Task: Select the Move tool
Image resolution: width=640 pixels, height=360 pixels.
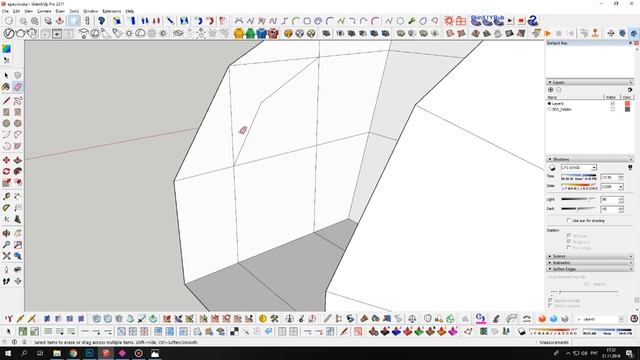Action: (x=6, y=160)
